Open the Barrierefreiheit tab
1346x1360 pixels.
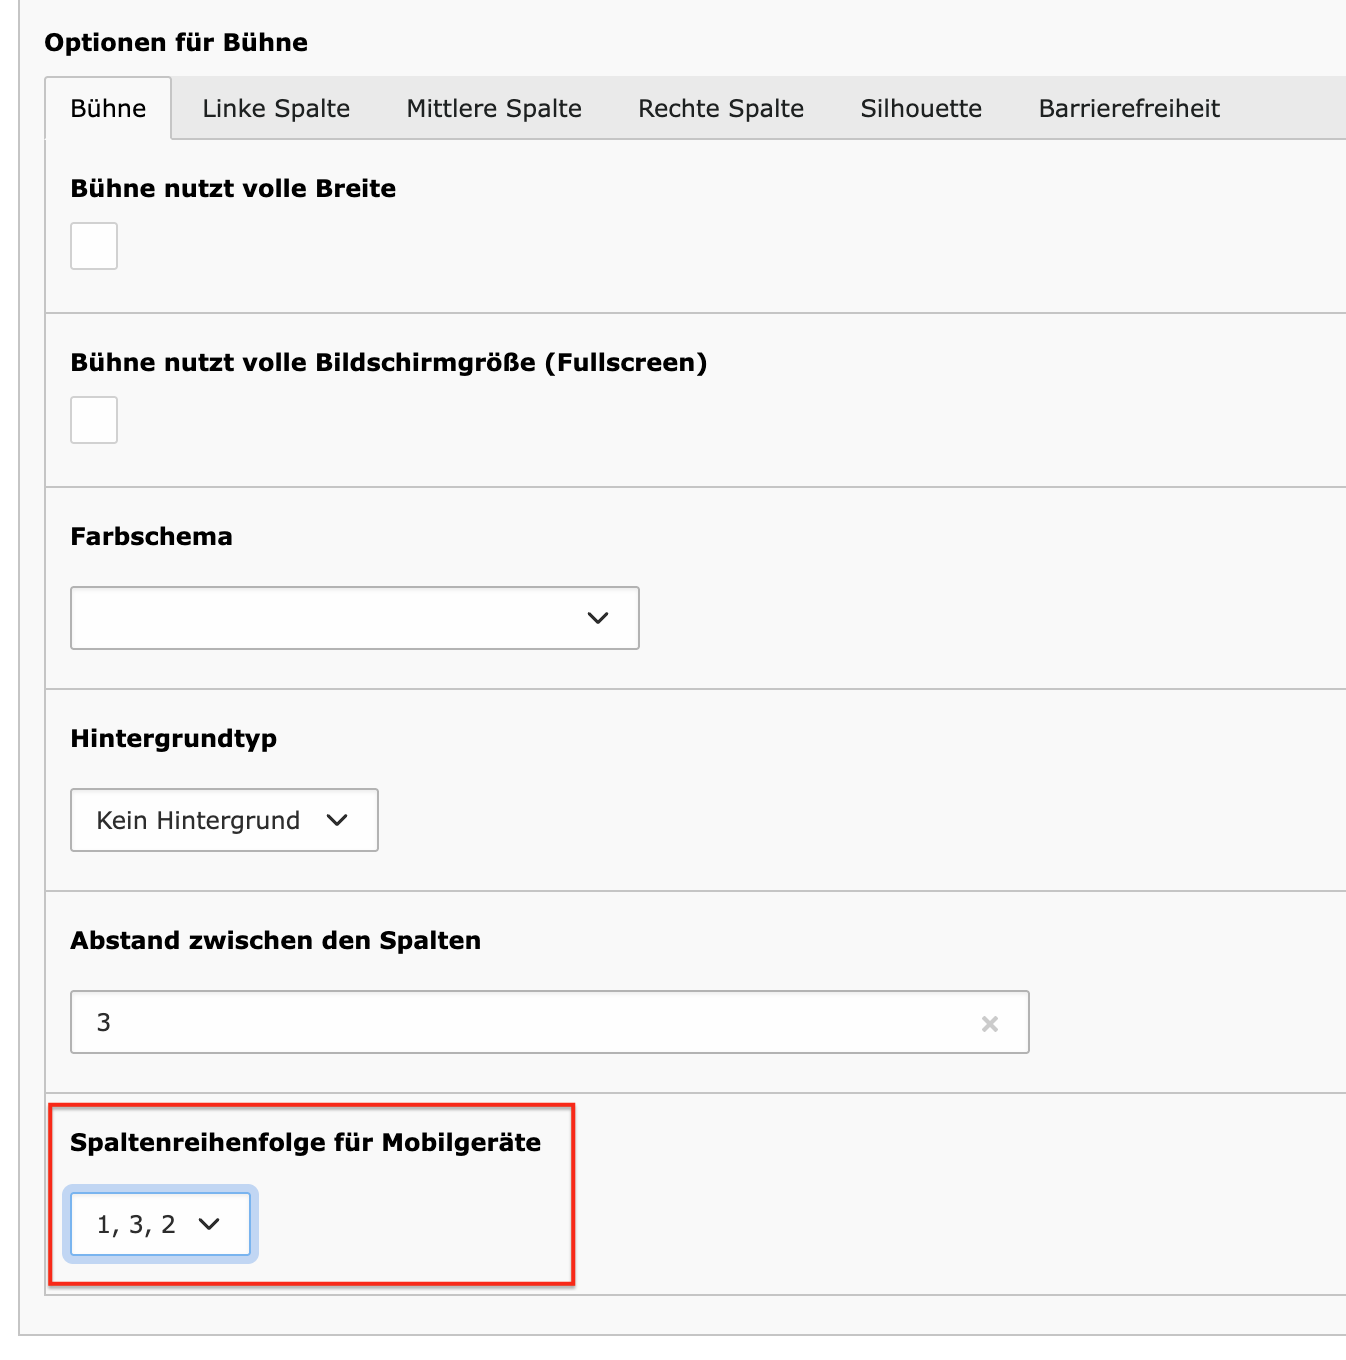pos(1129,108)
